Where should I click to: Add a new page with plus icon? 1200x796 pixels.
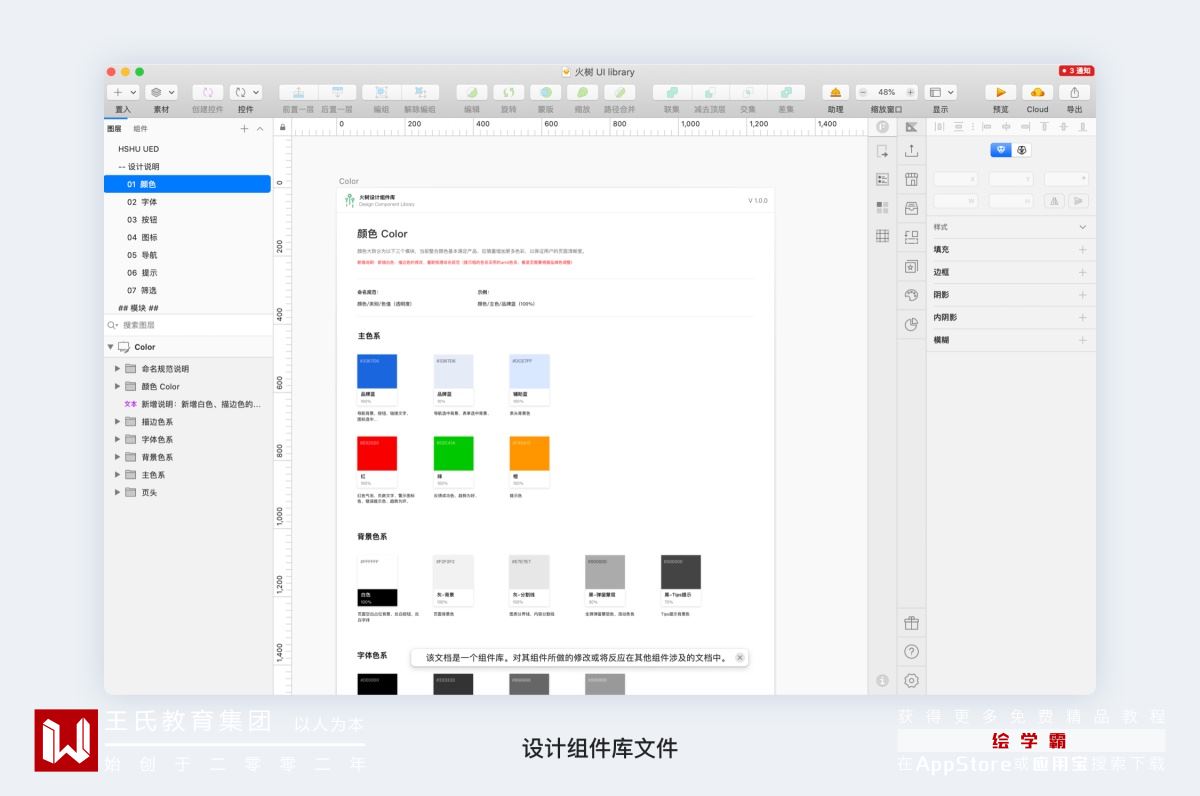tap(244, 129)
